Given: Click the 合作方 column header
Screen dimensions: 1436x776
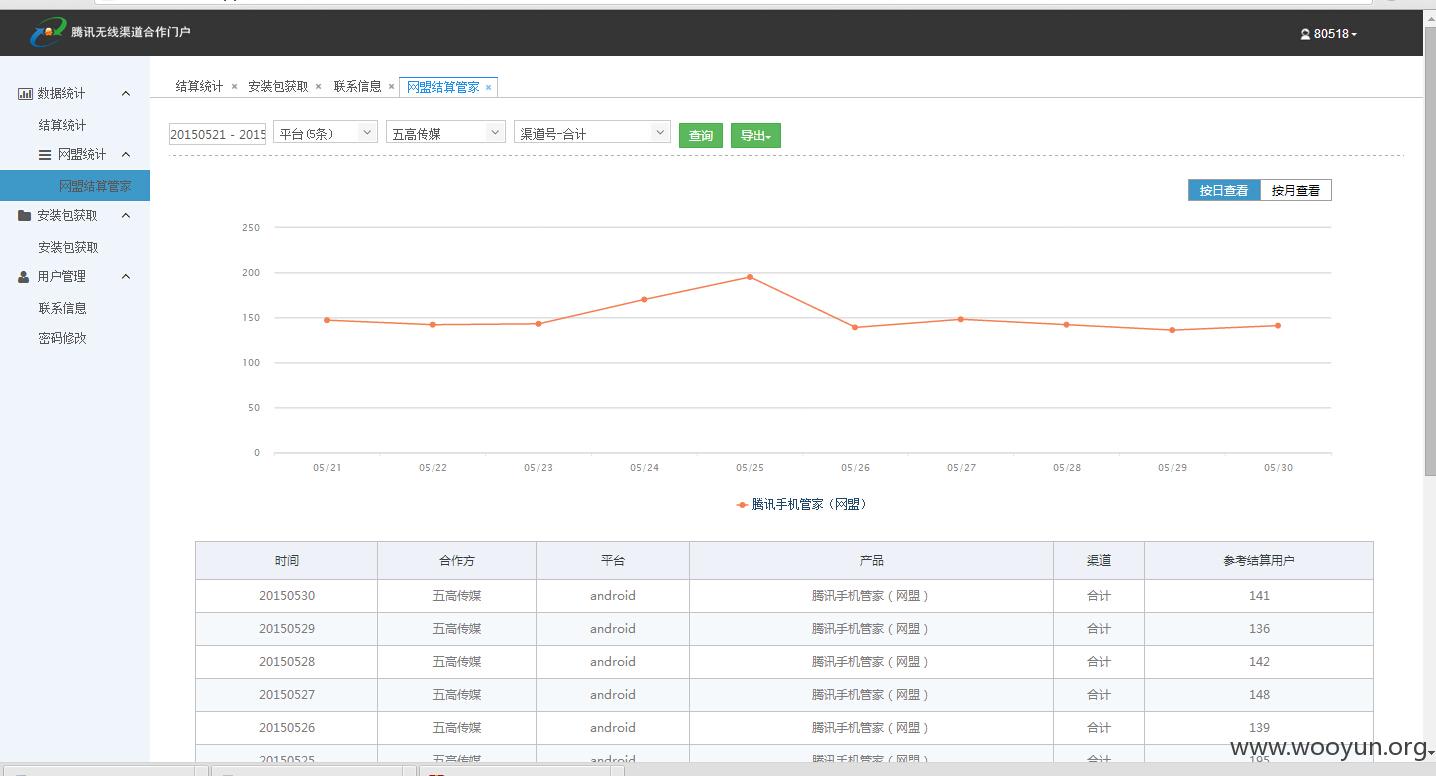Looking at the screenshot, I should click(457, 560).
